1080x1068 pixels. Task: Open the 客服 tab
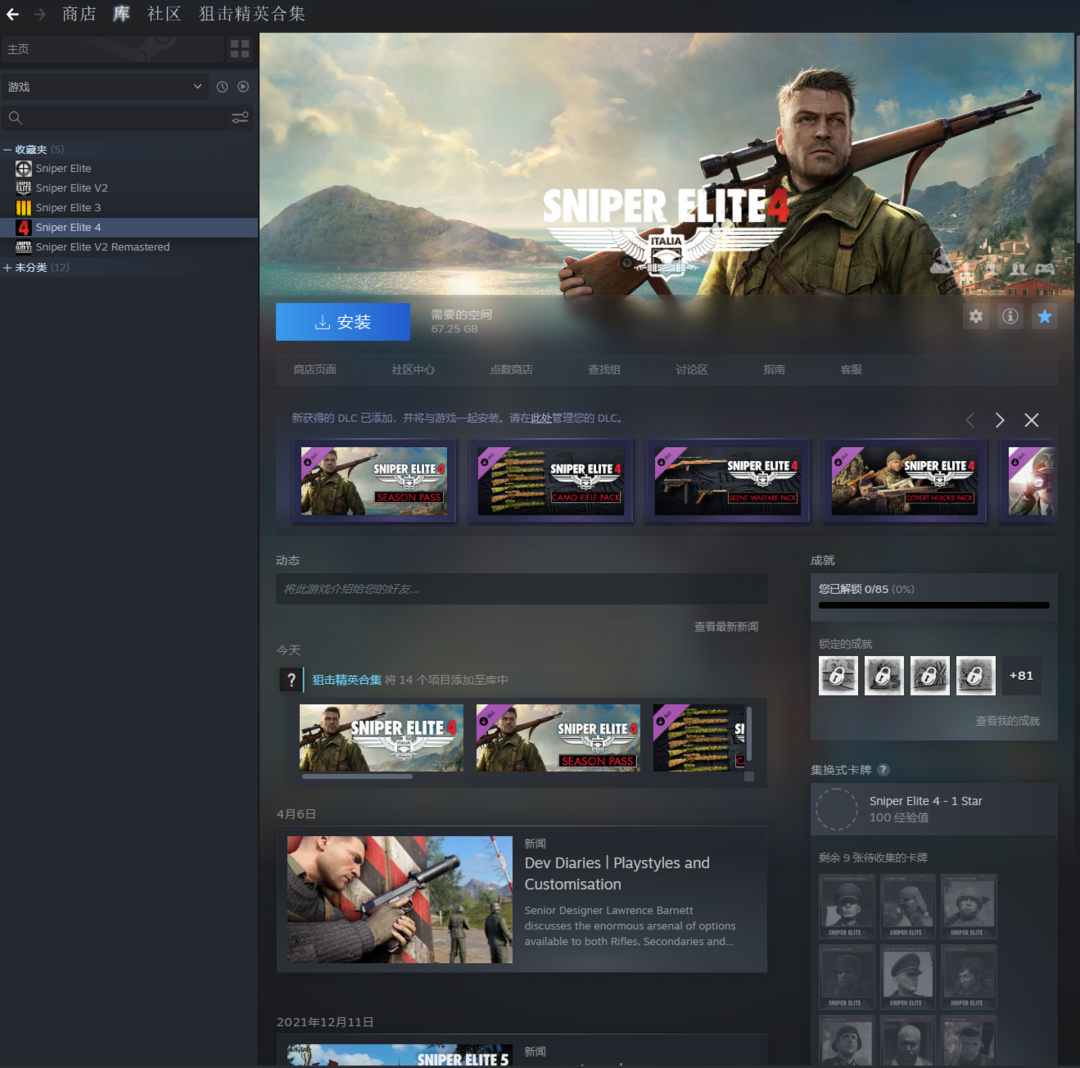click(851, 370)
